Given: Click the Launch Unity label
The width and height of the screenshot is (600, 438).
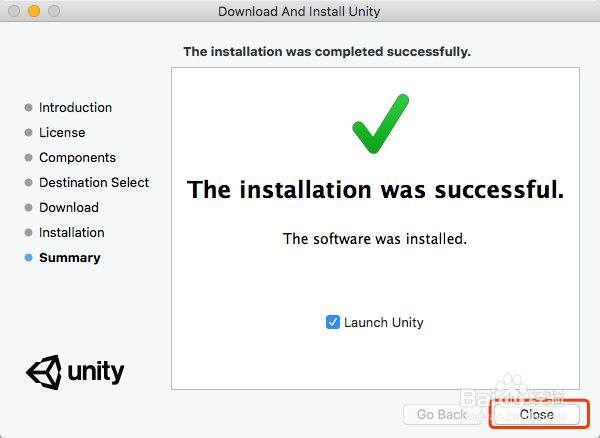Looking at the screenshot, I should (x=383, y=322).
